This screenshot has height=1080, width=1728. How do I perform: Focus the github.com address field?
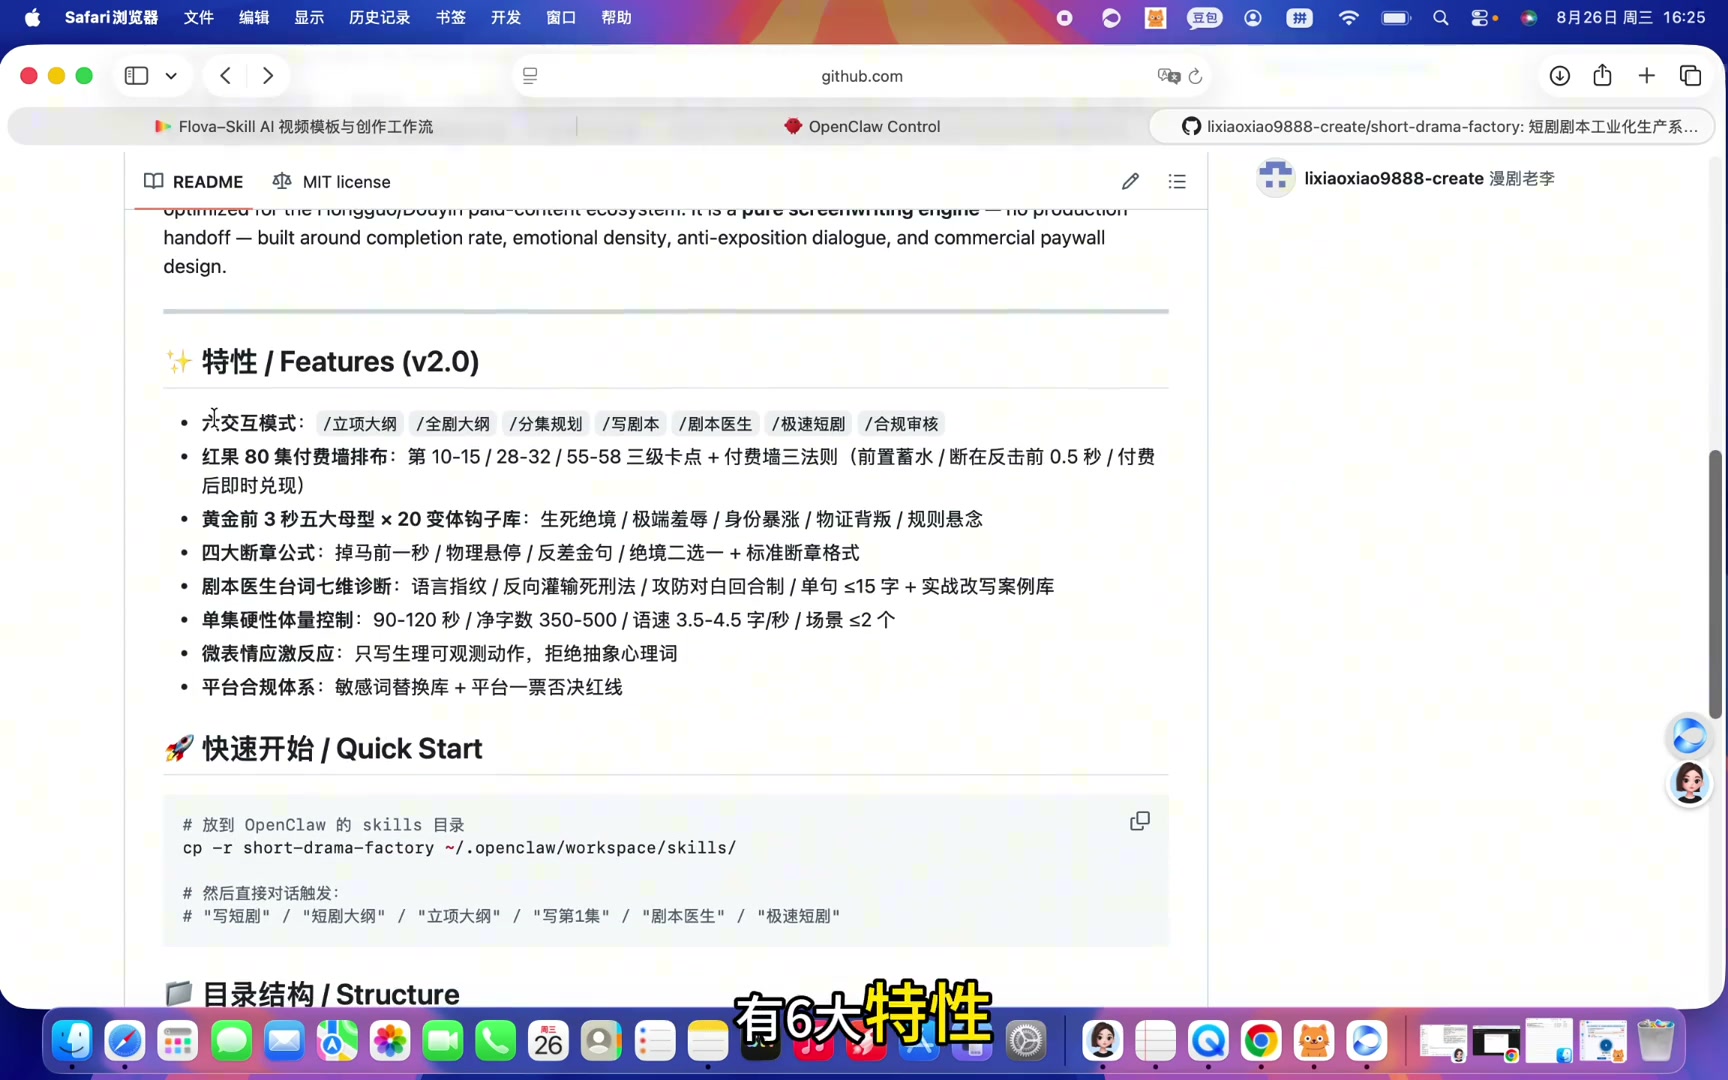(x=862, y=76)
